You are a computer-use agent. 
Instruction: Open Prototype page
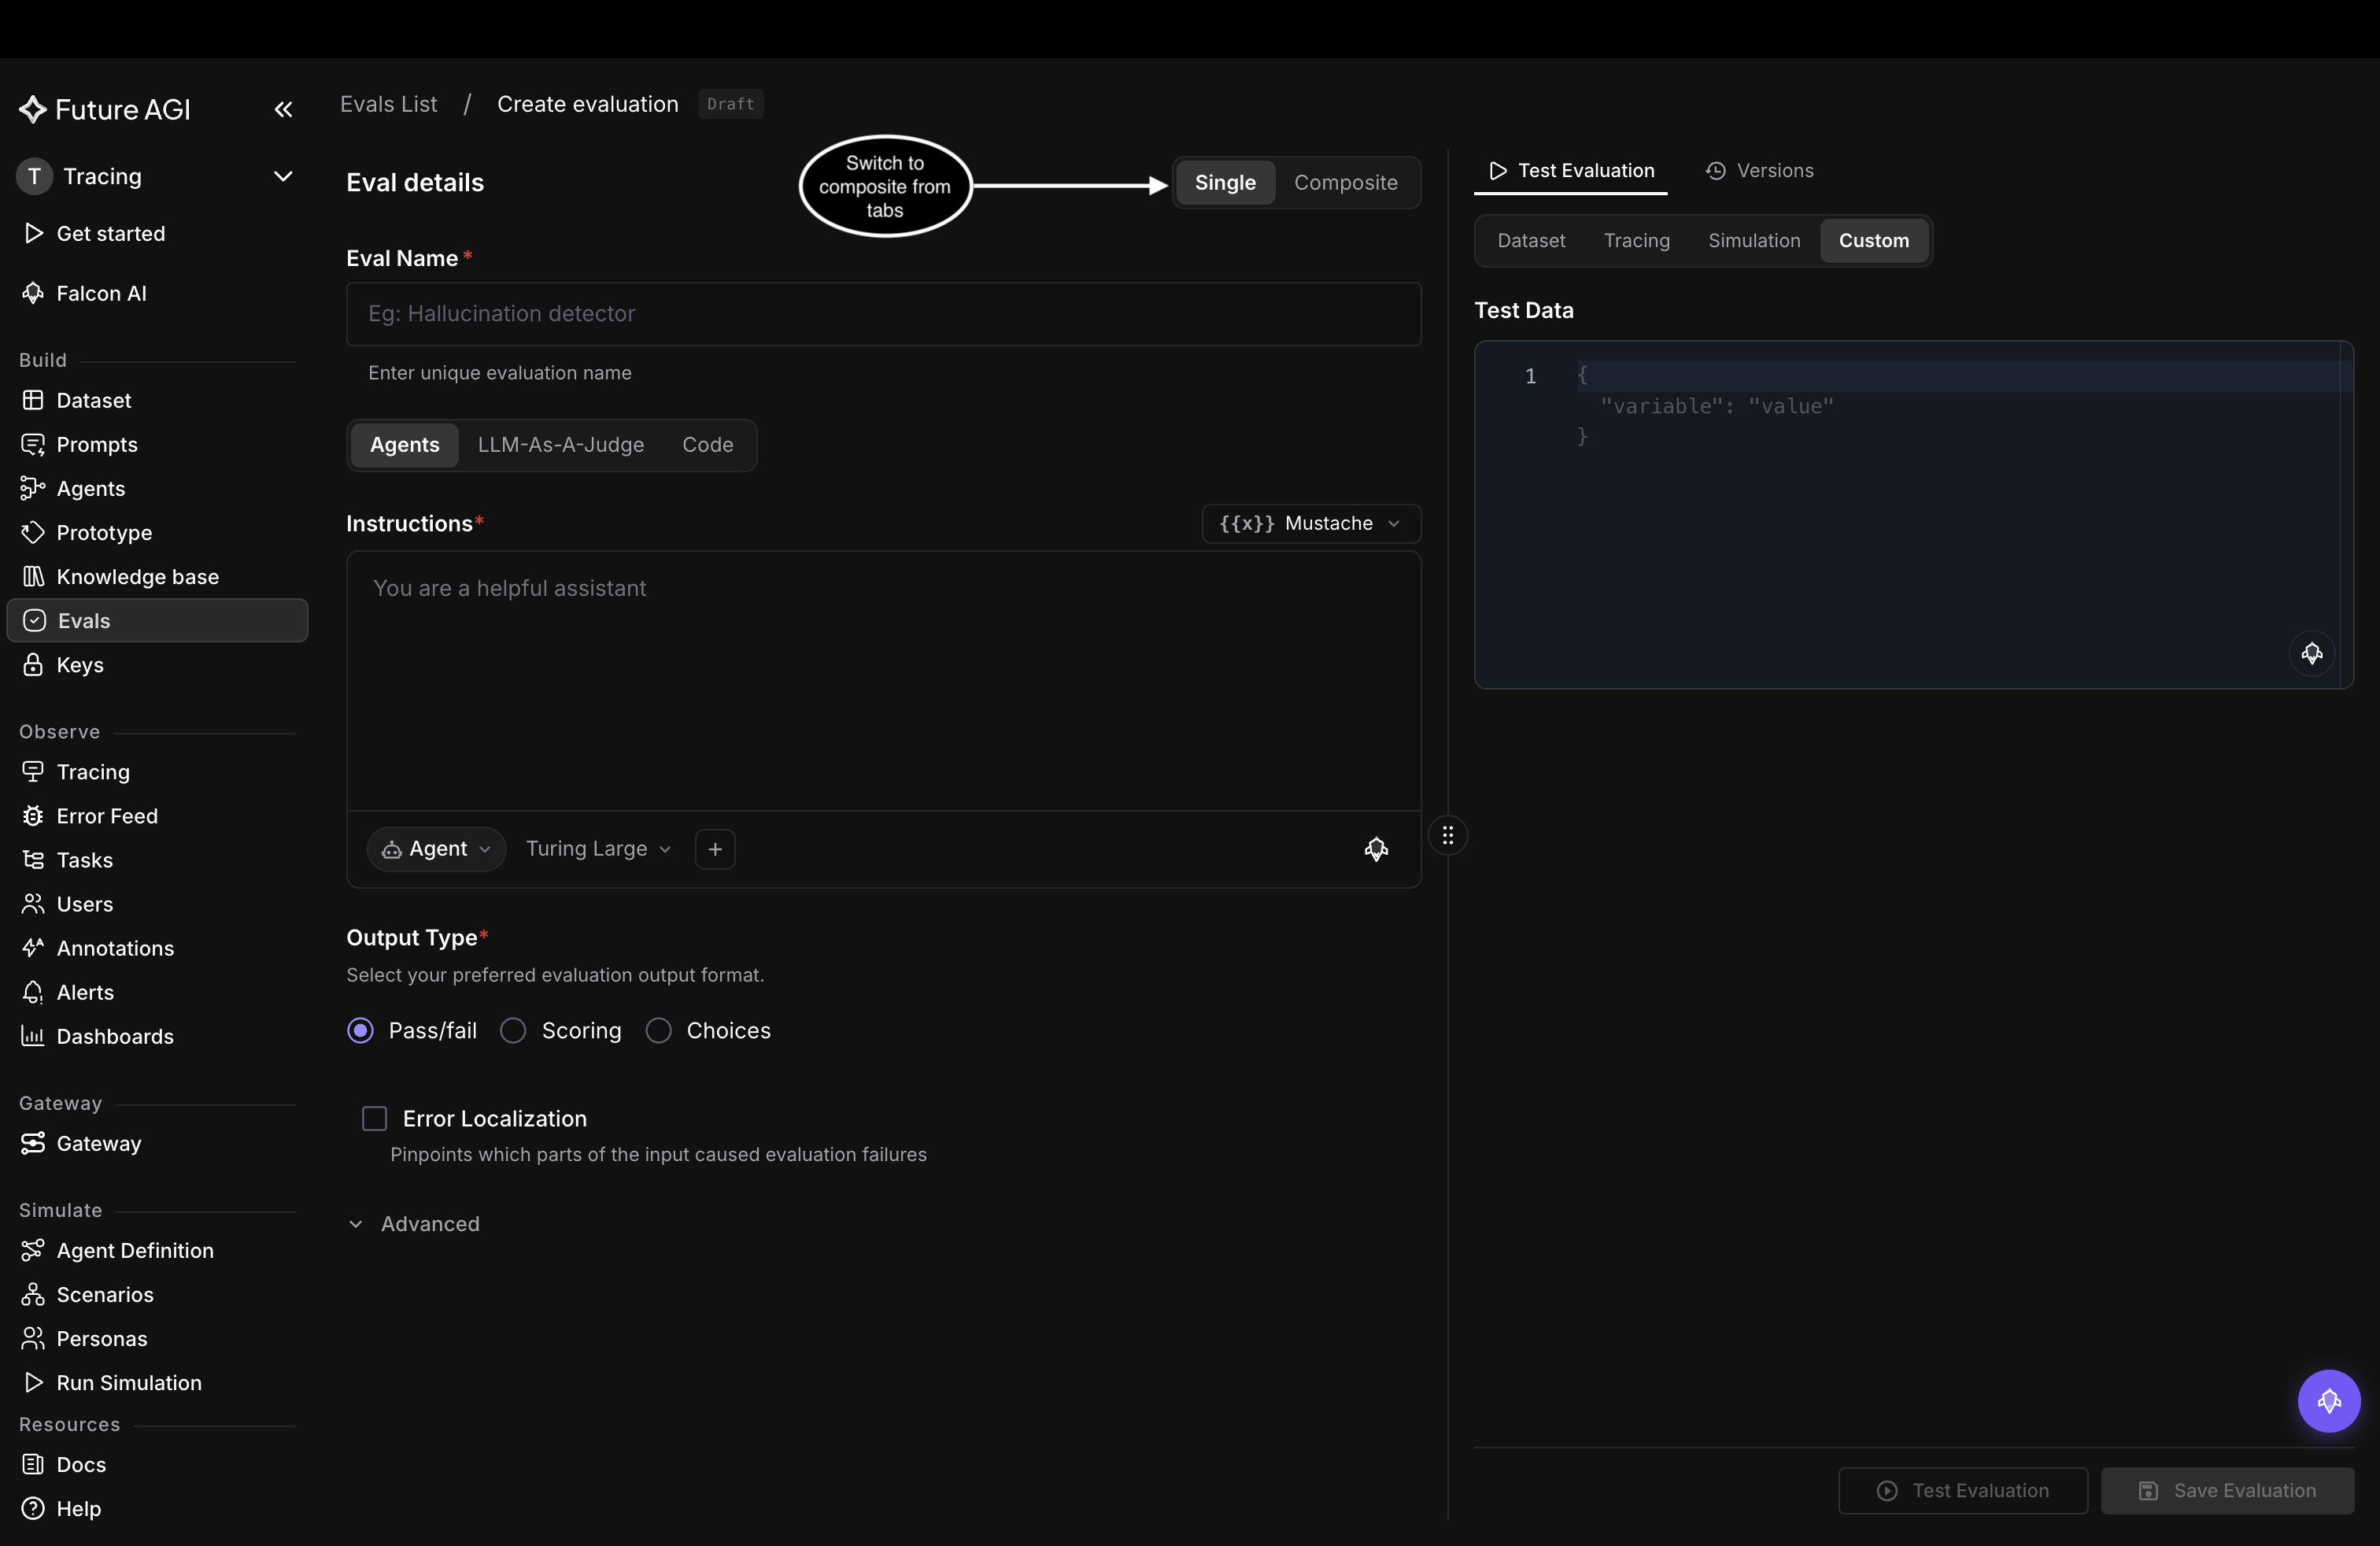click(104, 532)
